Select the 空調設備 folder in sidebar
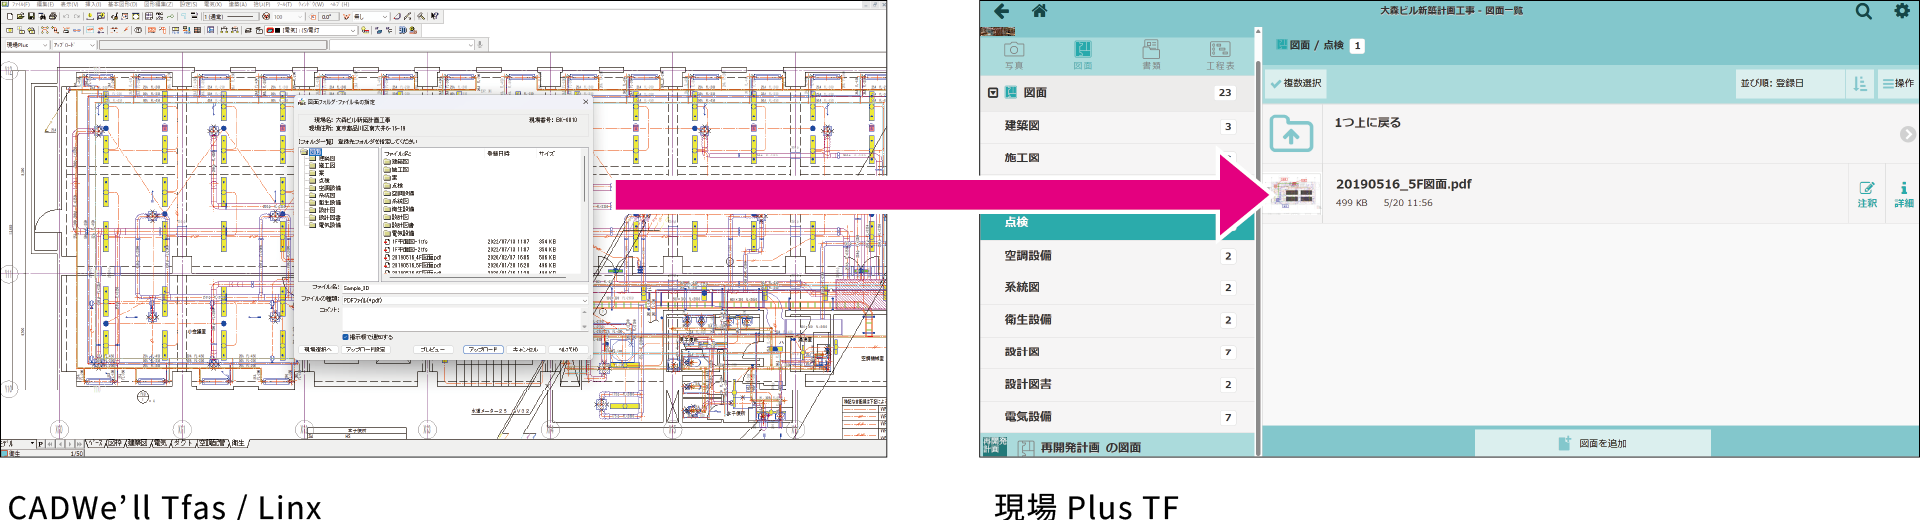The height and width of the screenshot is (520, 1920). click(x=1117, y=256)
